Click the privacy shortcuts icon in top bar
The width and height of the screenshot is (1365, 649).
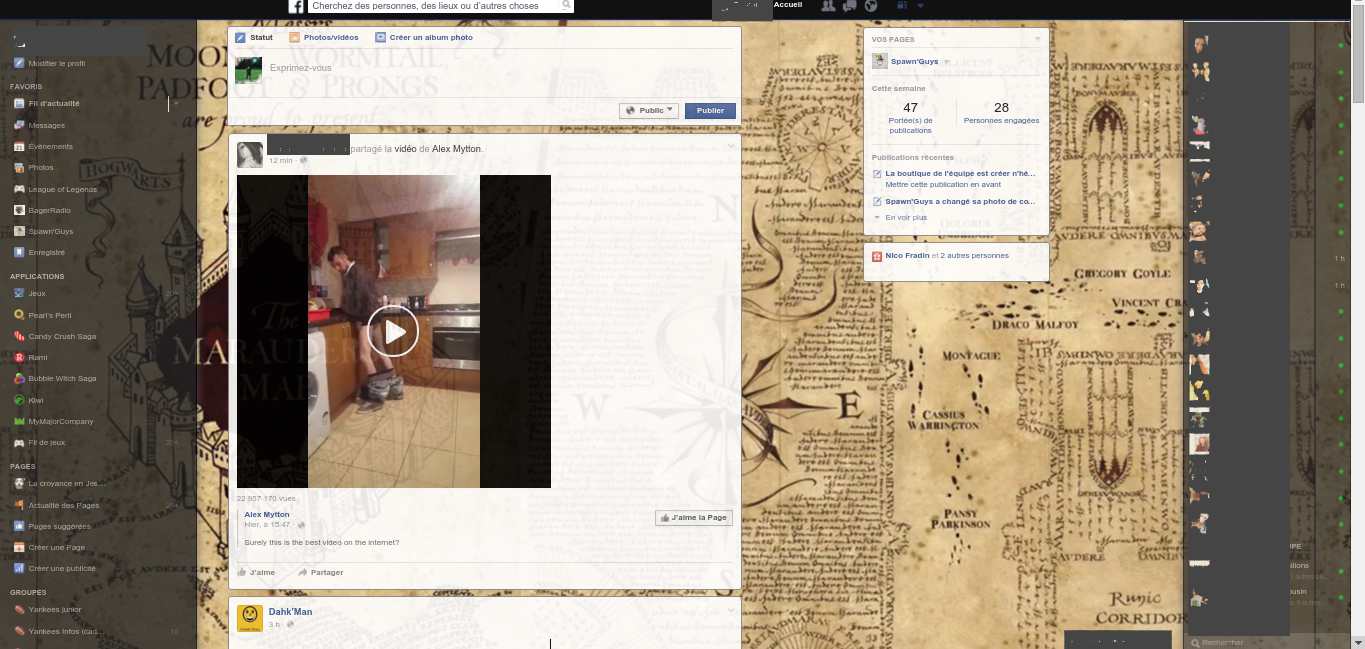click(x=902, y=6)
